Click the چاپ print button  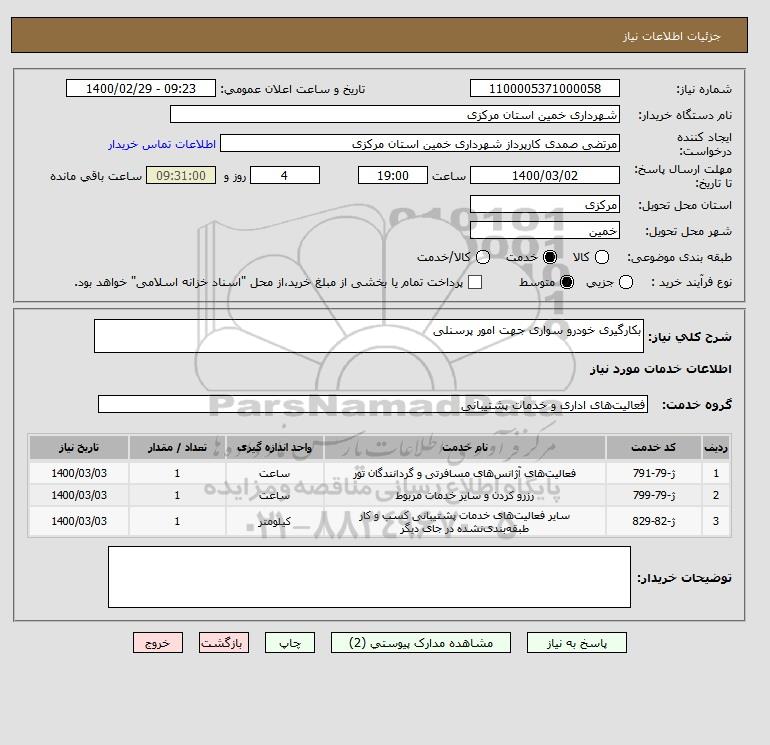click(290, 643)
